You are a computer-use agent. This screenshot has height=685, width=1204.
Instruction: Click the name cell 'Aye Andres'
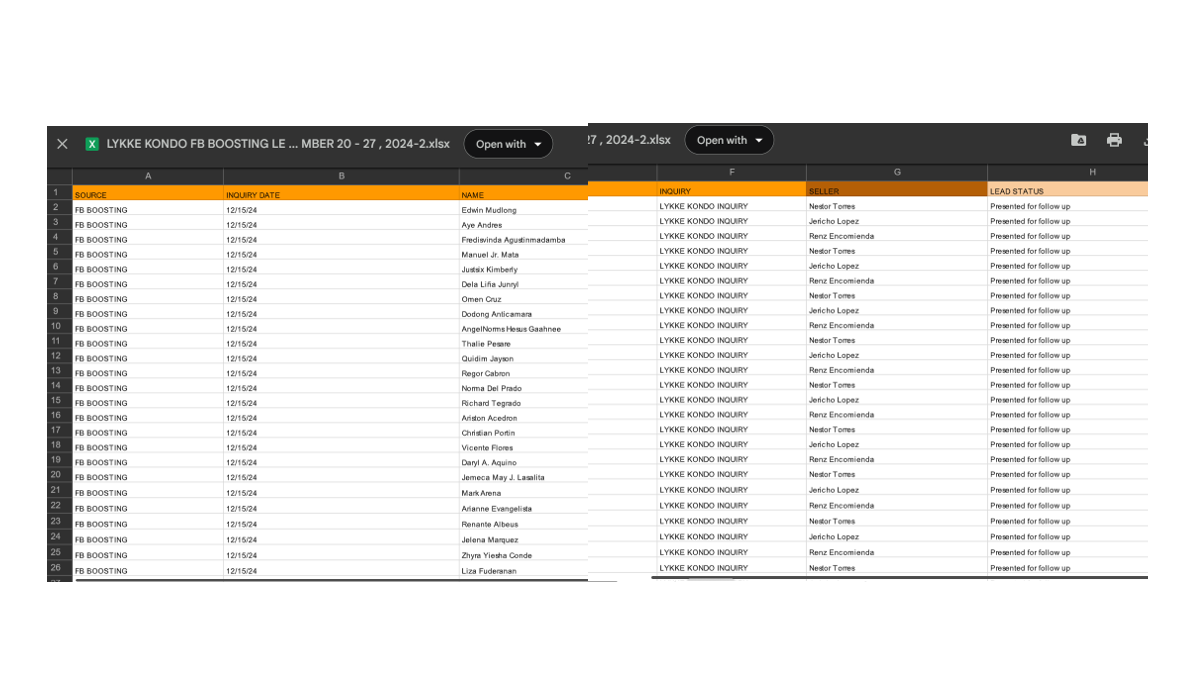coord(523,225)
